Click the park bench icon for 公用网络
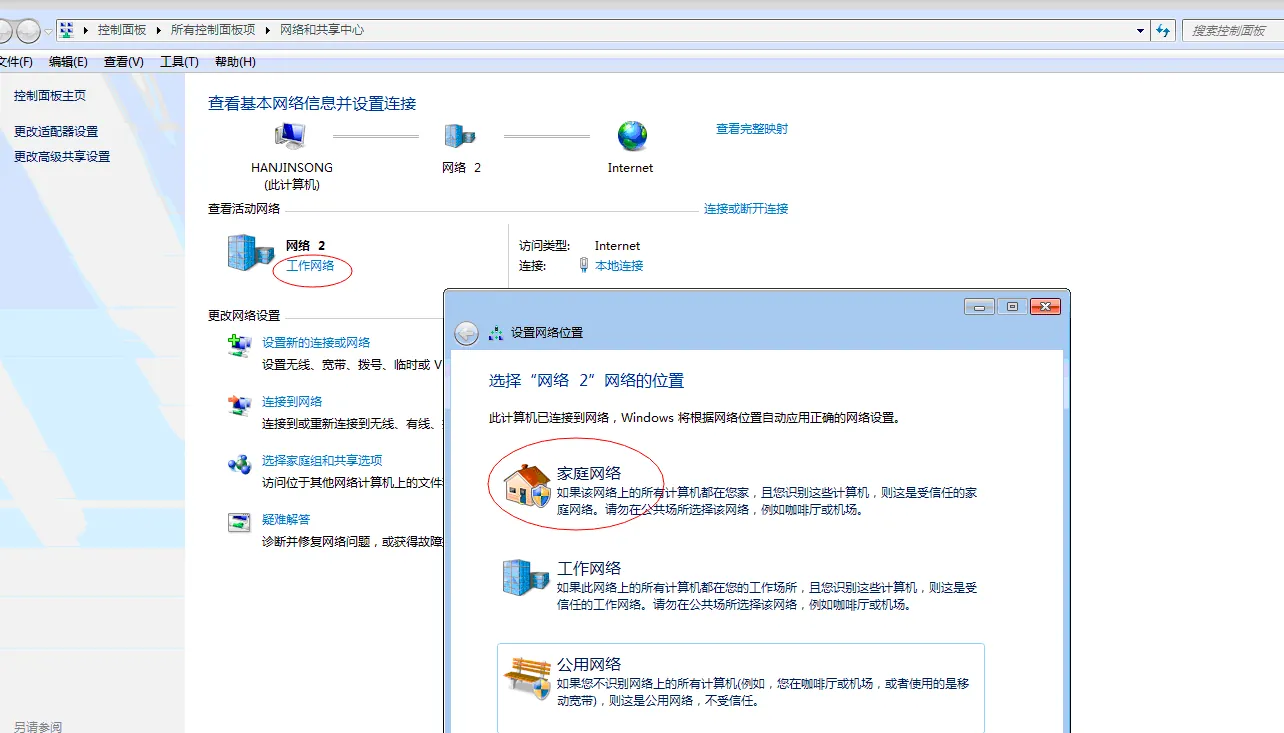This screenshot has width=1284, height=733. [x=527, y=677]
